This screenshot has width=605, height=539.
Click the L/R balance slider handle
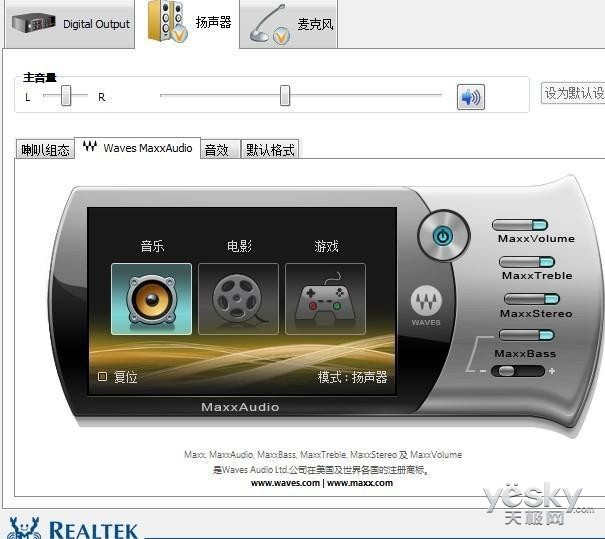click(x=66, y=95)
